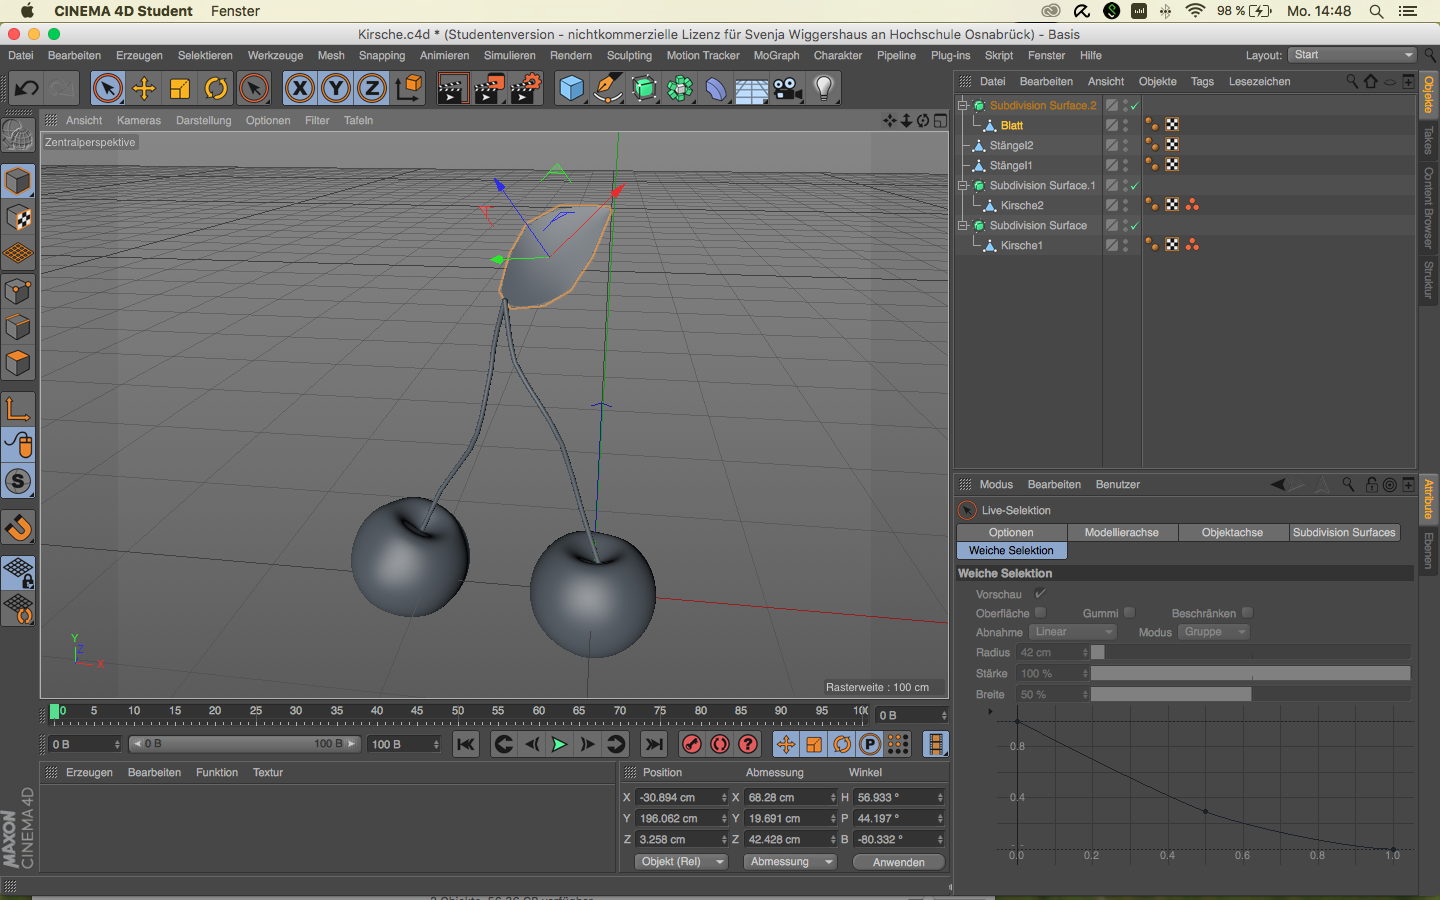
Task: Add a cube primitive object
Action: pos(571,89)
